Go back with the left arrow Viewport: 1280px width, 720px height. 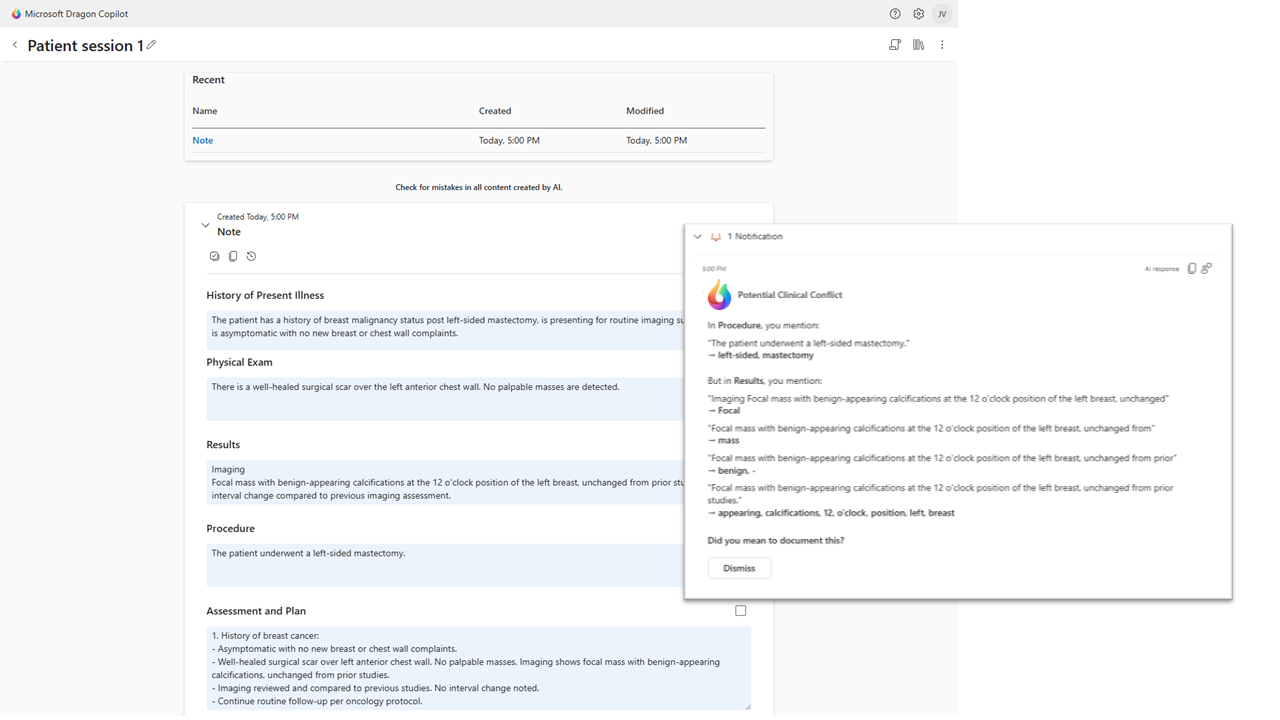[15, 45]
